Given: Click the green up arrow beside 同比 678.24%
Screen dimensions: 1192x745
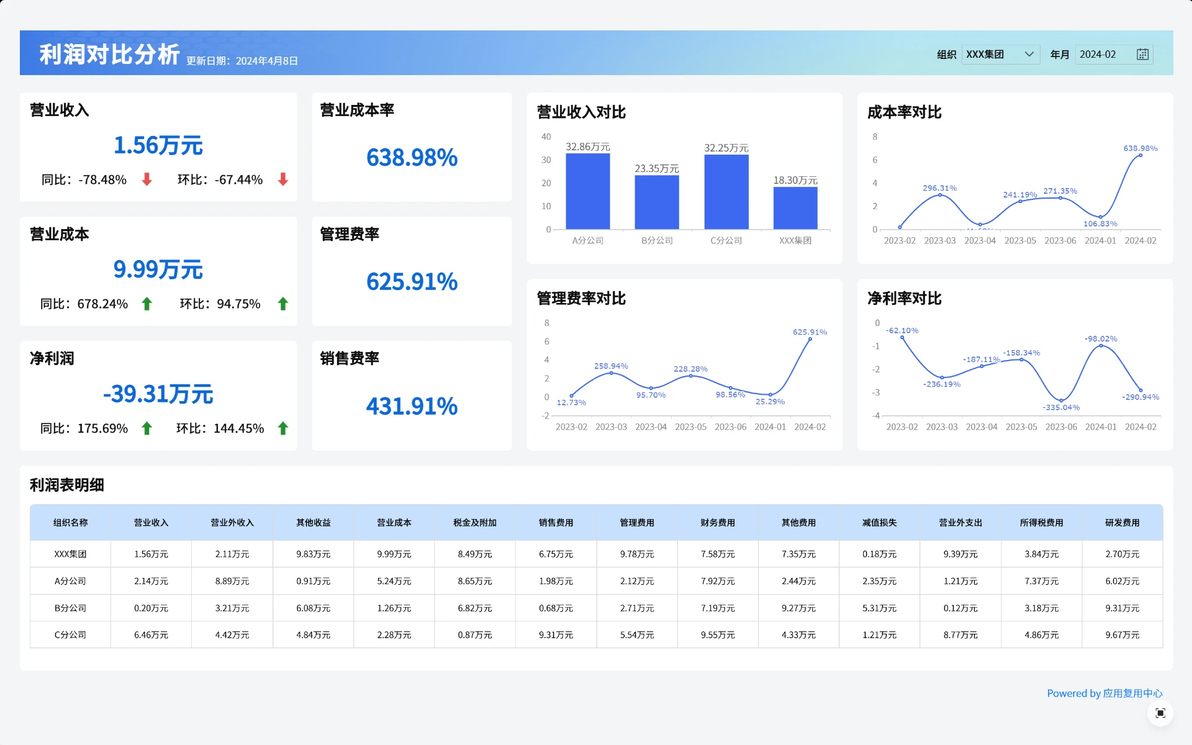Looking at the screenshot, I should click(x=147, y=304).
